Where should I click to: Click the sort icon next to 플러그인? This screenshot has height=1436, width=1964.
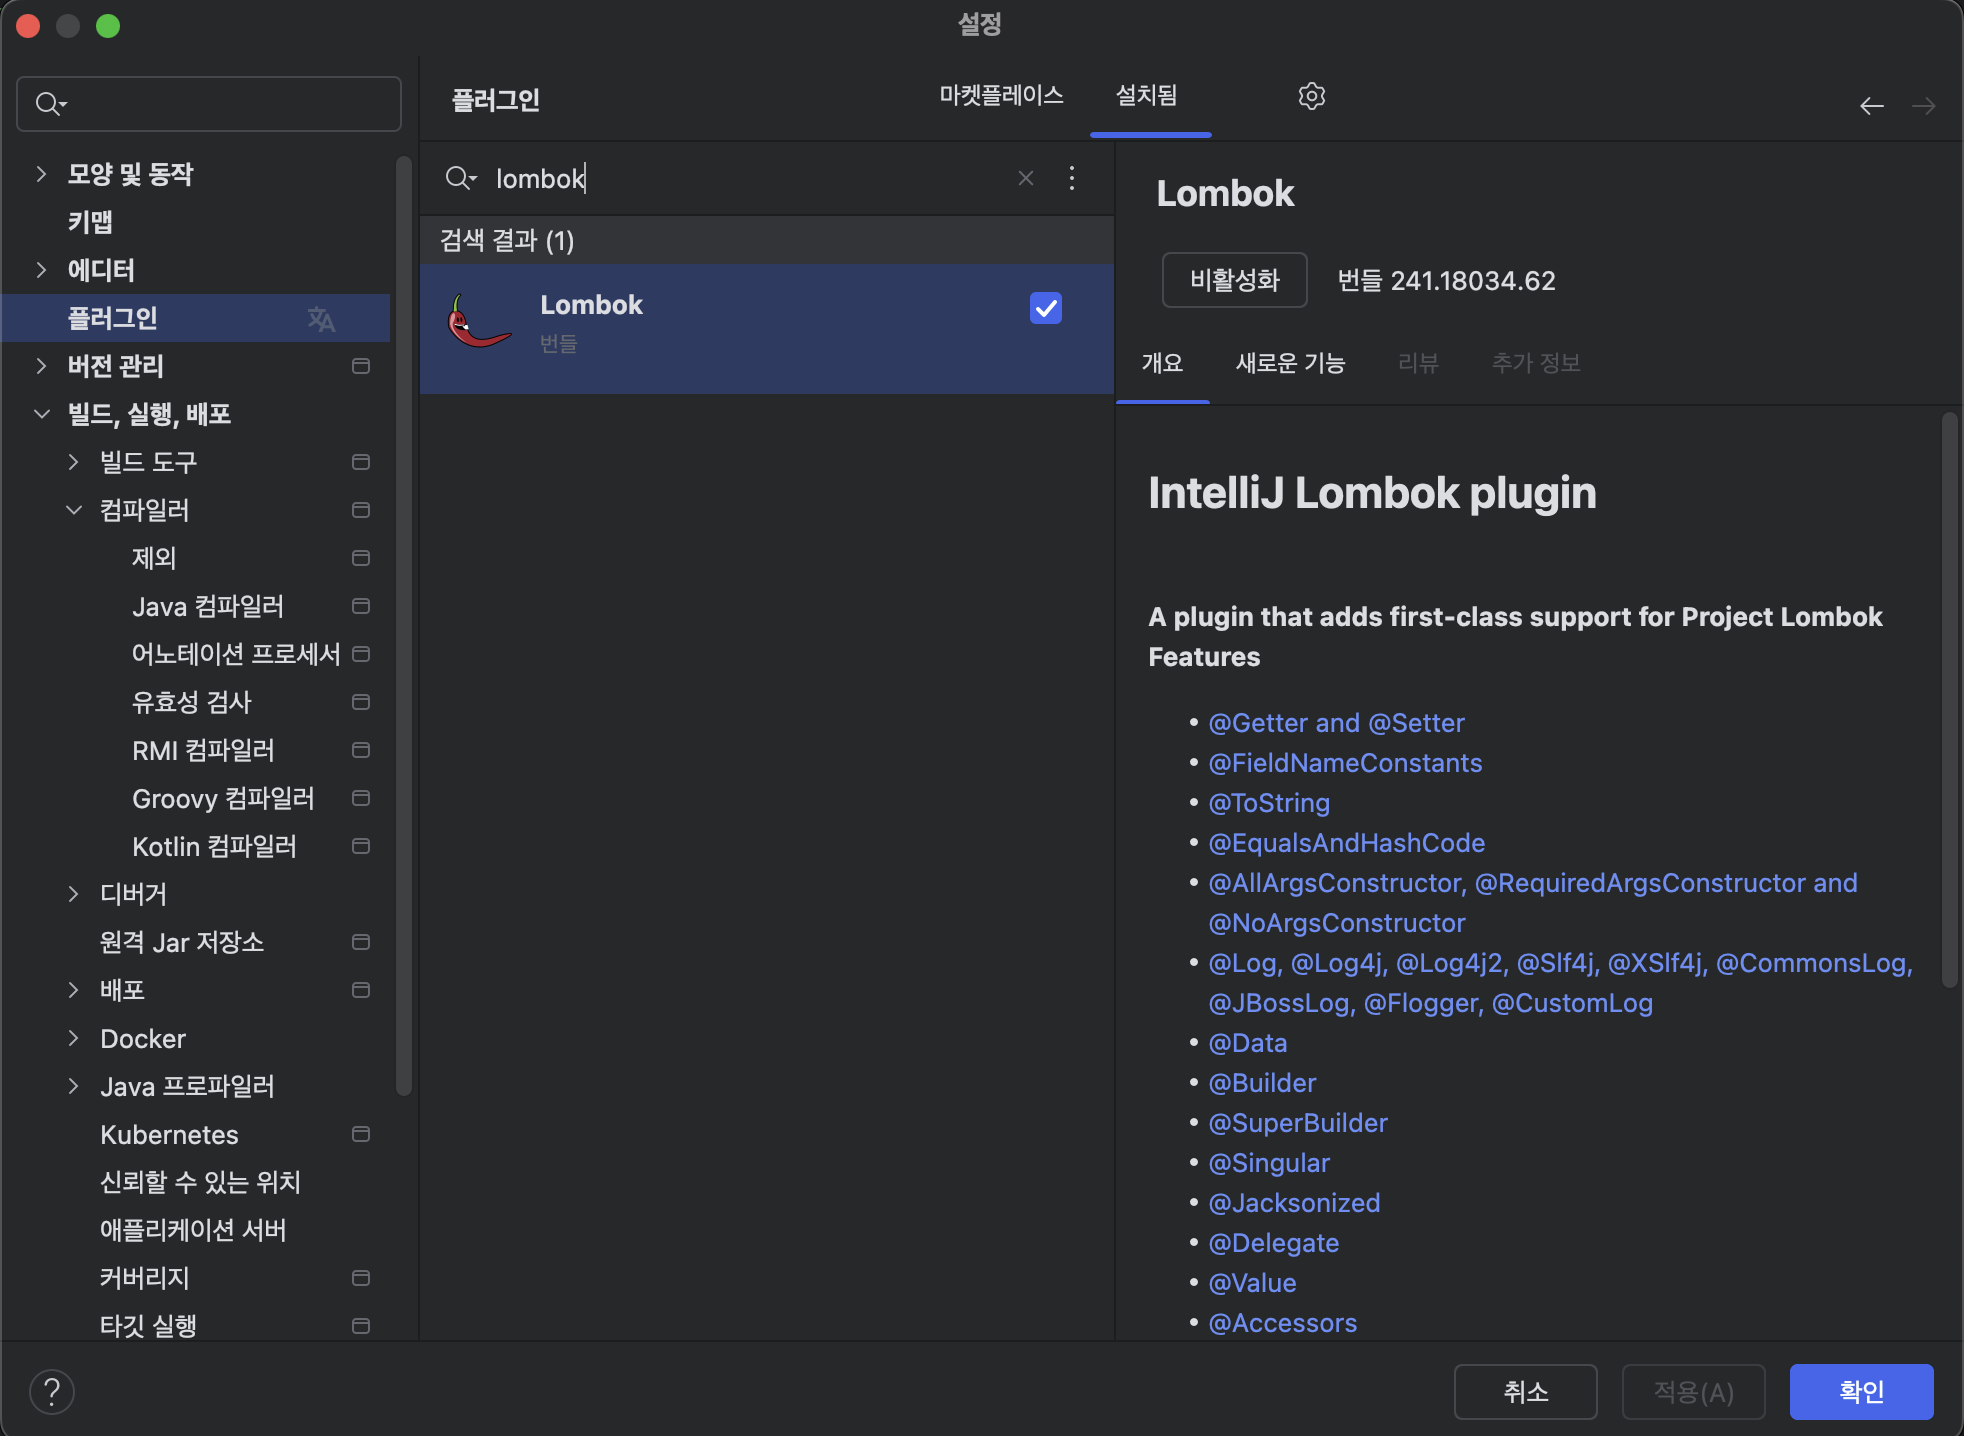(320, 318)
